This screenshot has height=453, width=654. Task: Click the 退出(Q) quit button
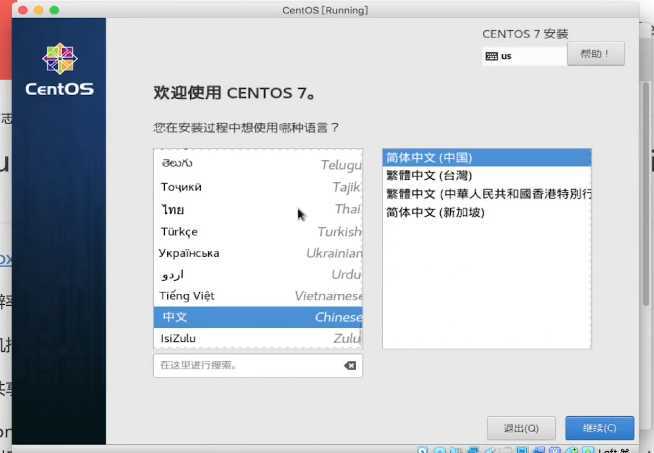click(521, 428)
